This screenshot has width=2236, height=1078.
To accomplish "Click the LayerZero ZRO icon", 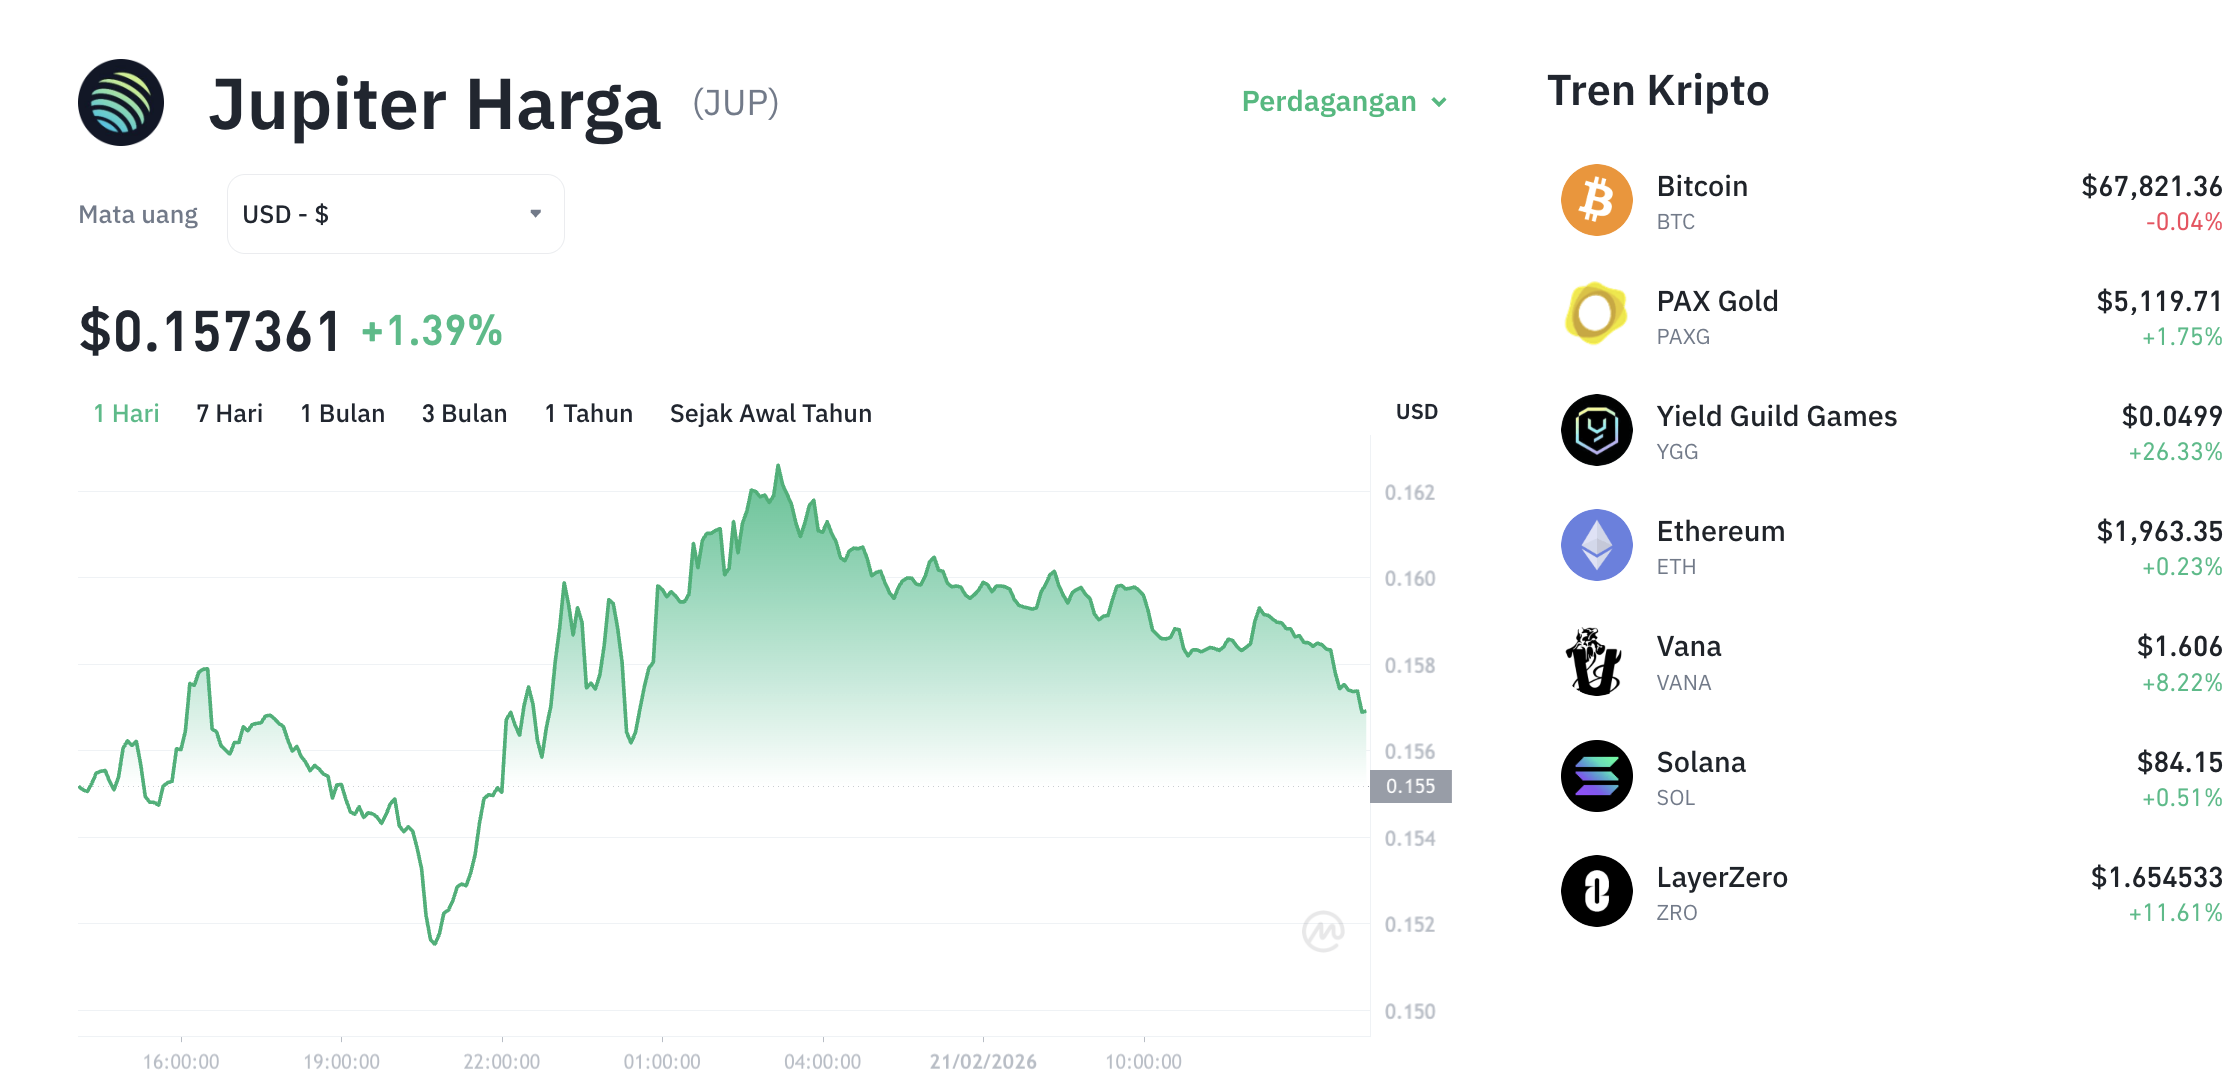I will [x=1596, y=890].
